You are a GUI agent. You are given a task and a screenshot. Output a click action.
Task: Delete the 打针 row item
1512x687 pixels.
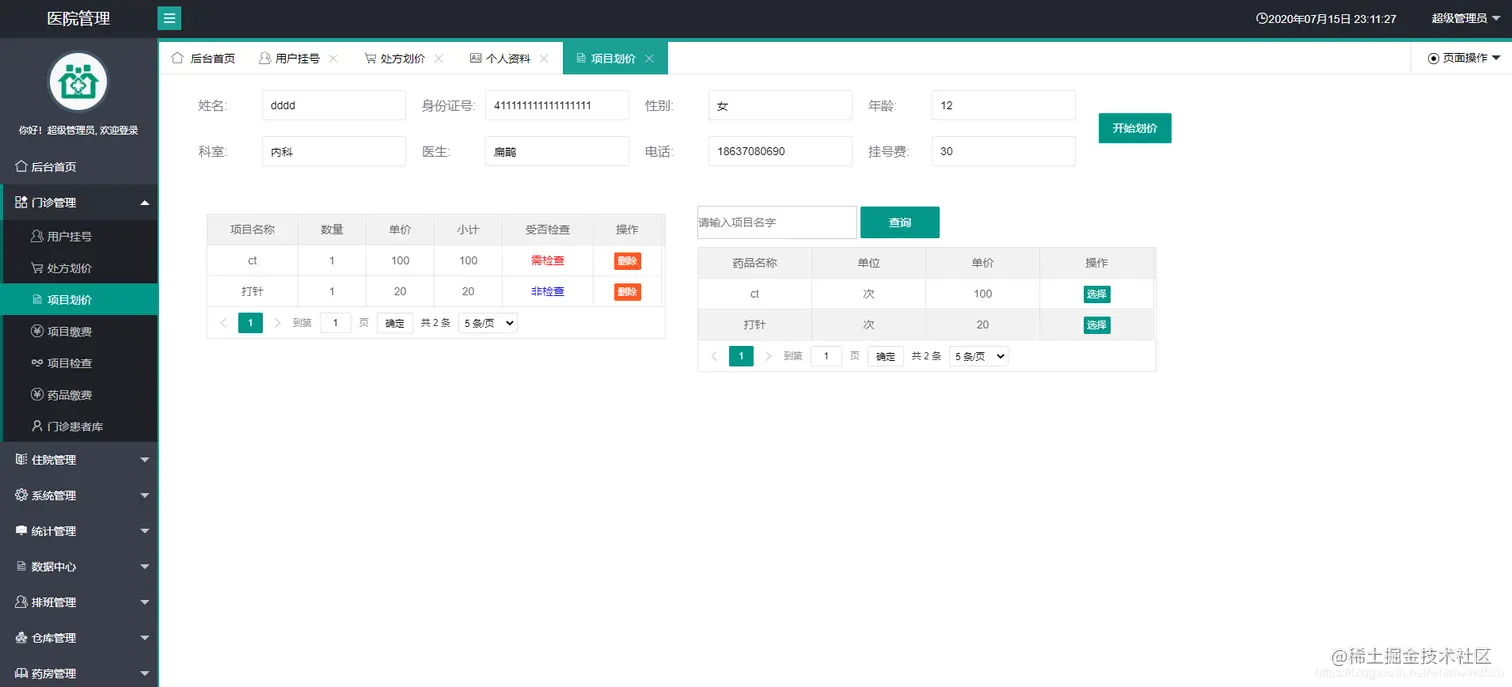click(x=627, y=292)
